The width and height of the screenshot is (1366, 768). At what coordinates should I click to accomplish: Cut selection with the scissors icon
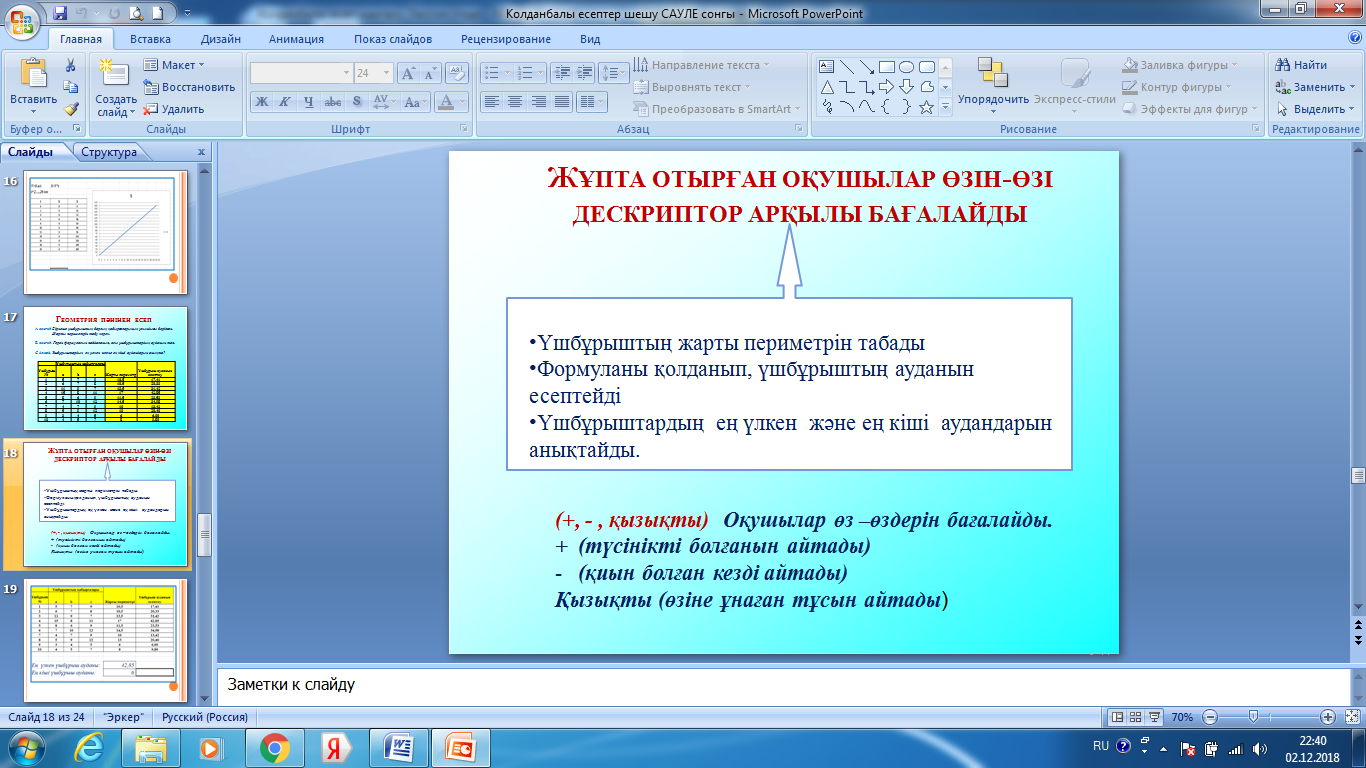click(x=71, y=65)
